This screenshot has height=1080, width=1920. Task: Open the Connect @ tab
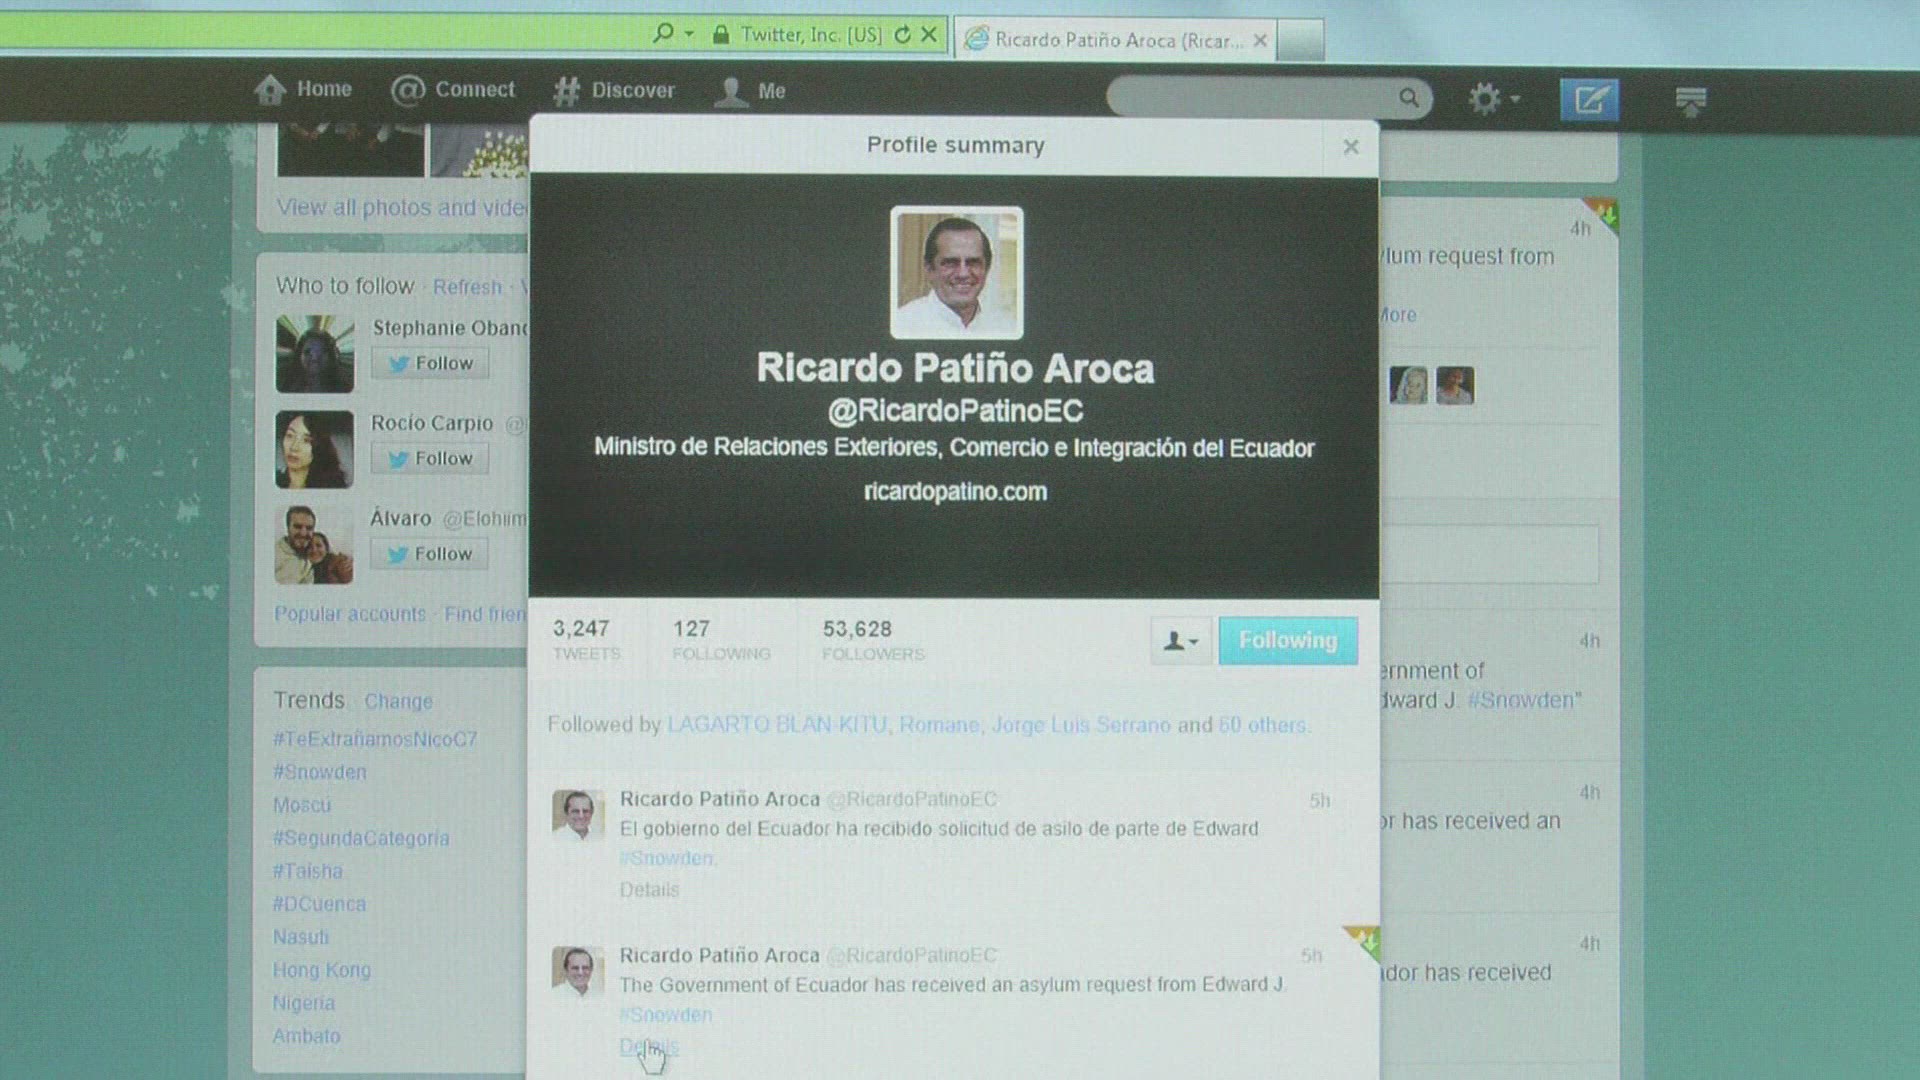[453, 90]
